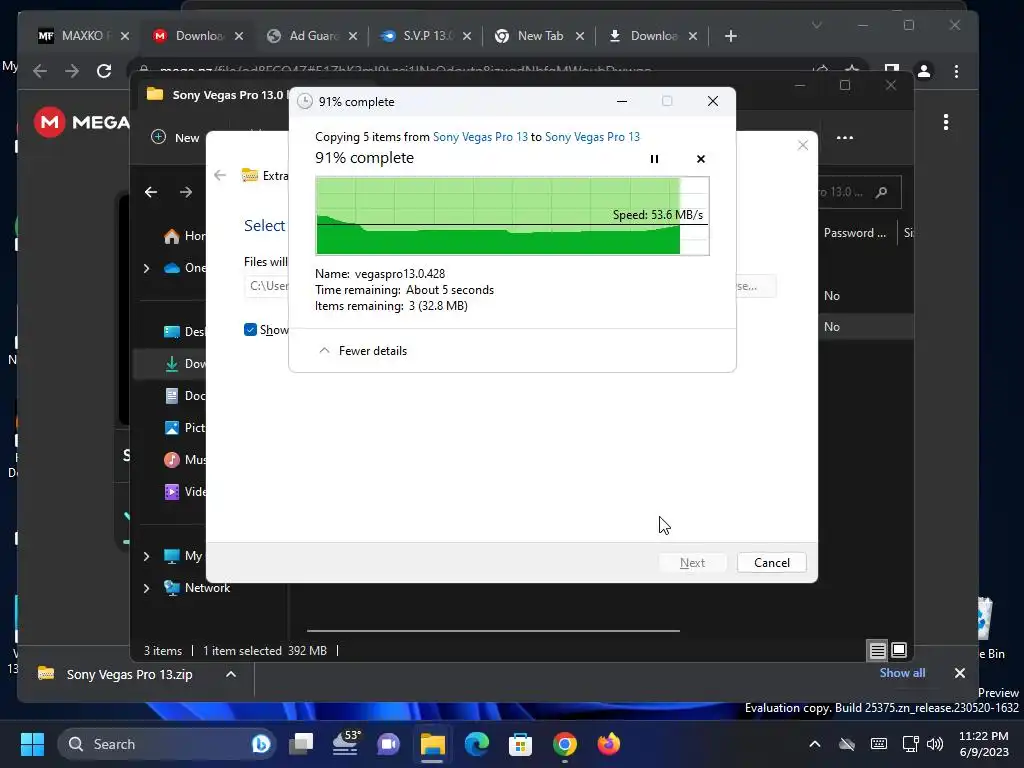Open the Chrome profile icon

pos(924,71)
